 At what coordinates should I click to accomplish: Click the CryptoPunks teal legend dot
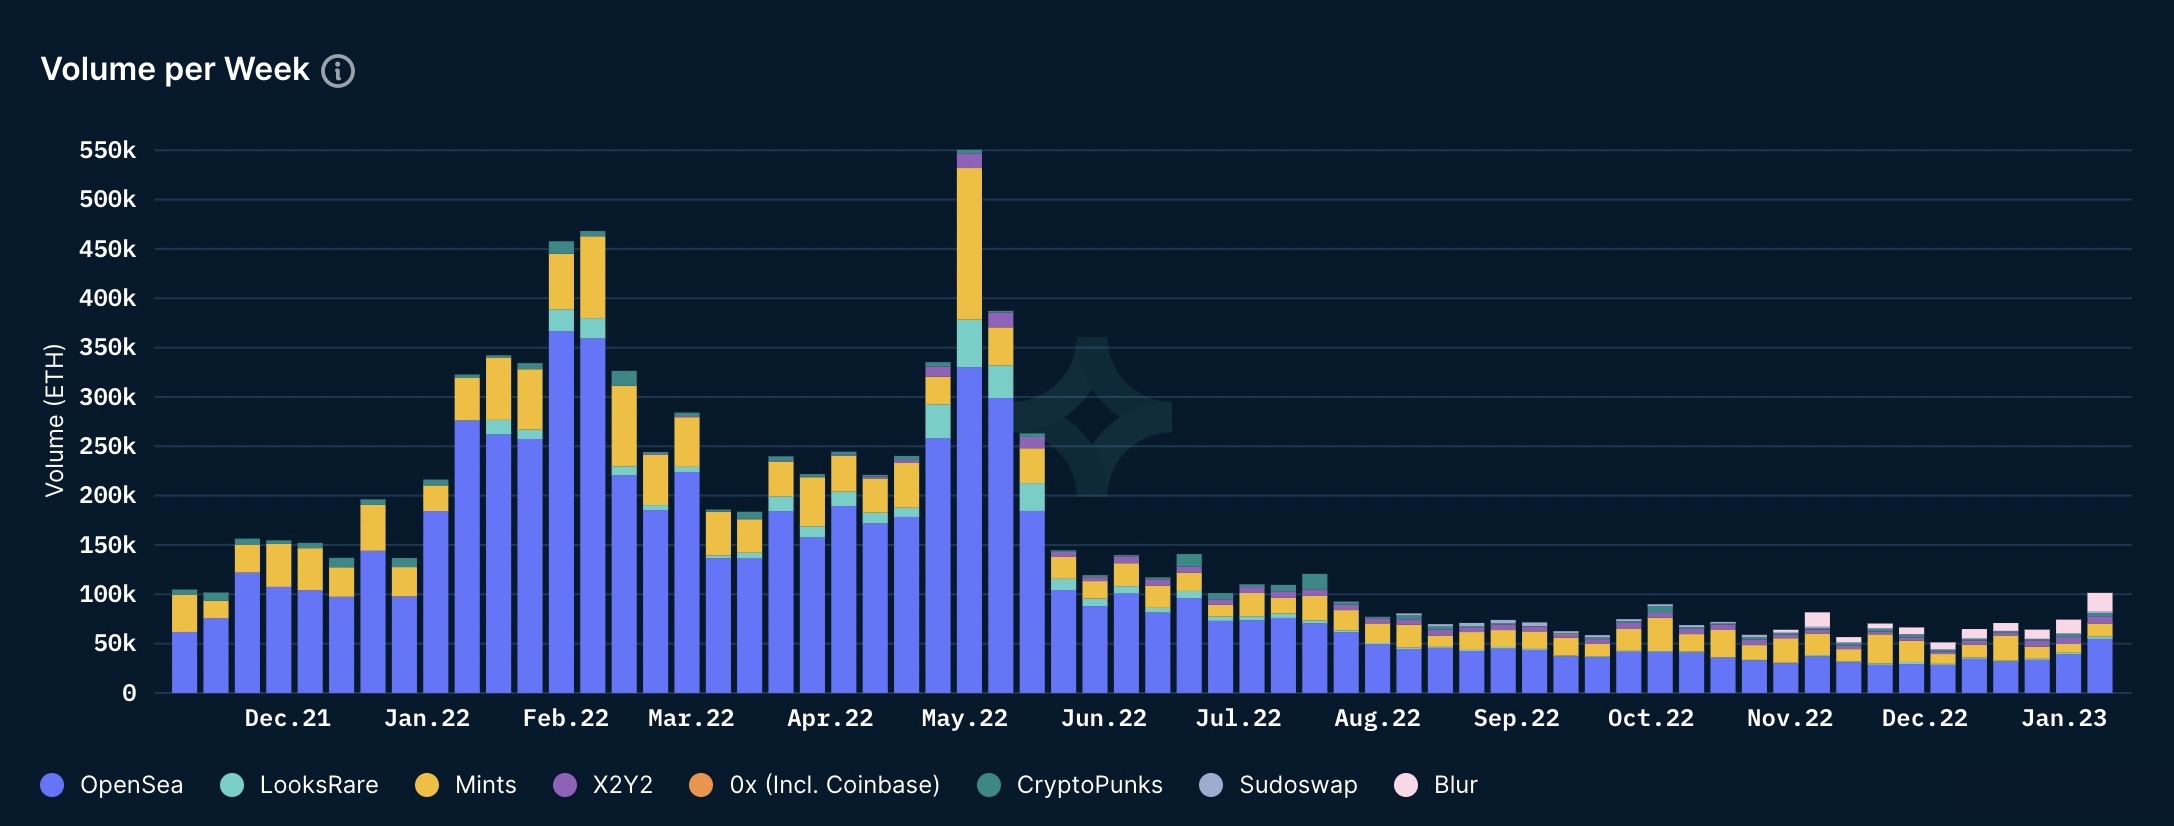(x=989, y=785)
